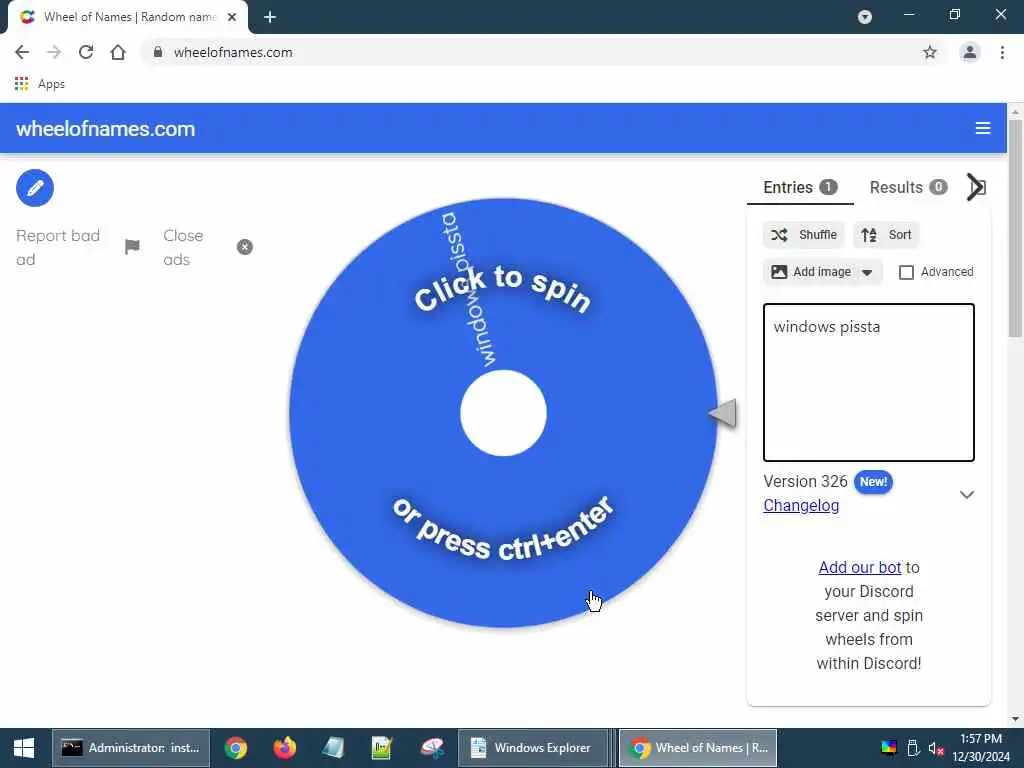This screenshot has width=1024, height=768.
Task: Select the Wheel of Names browser tab
Action: coord(129,17)
